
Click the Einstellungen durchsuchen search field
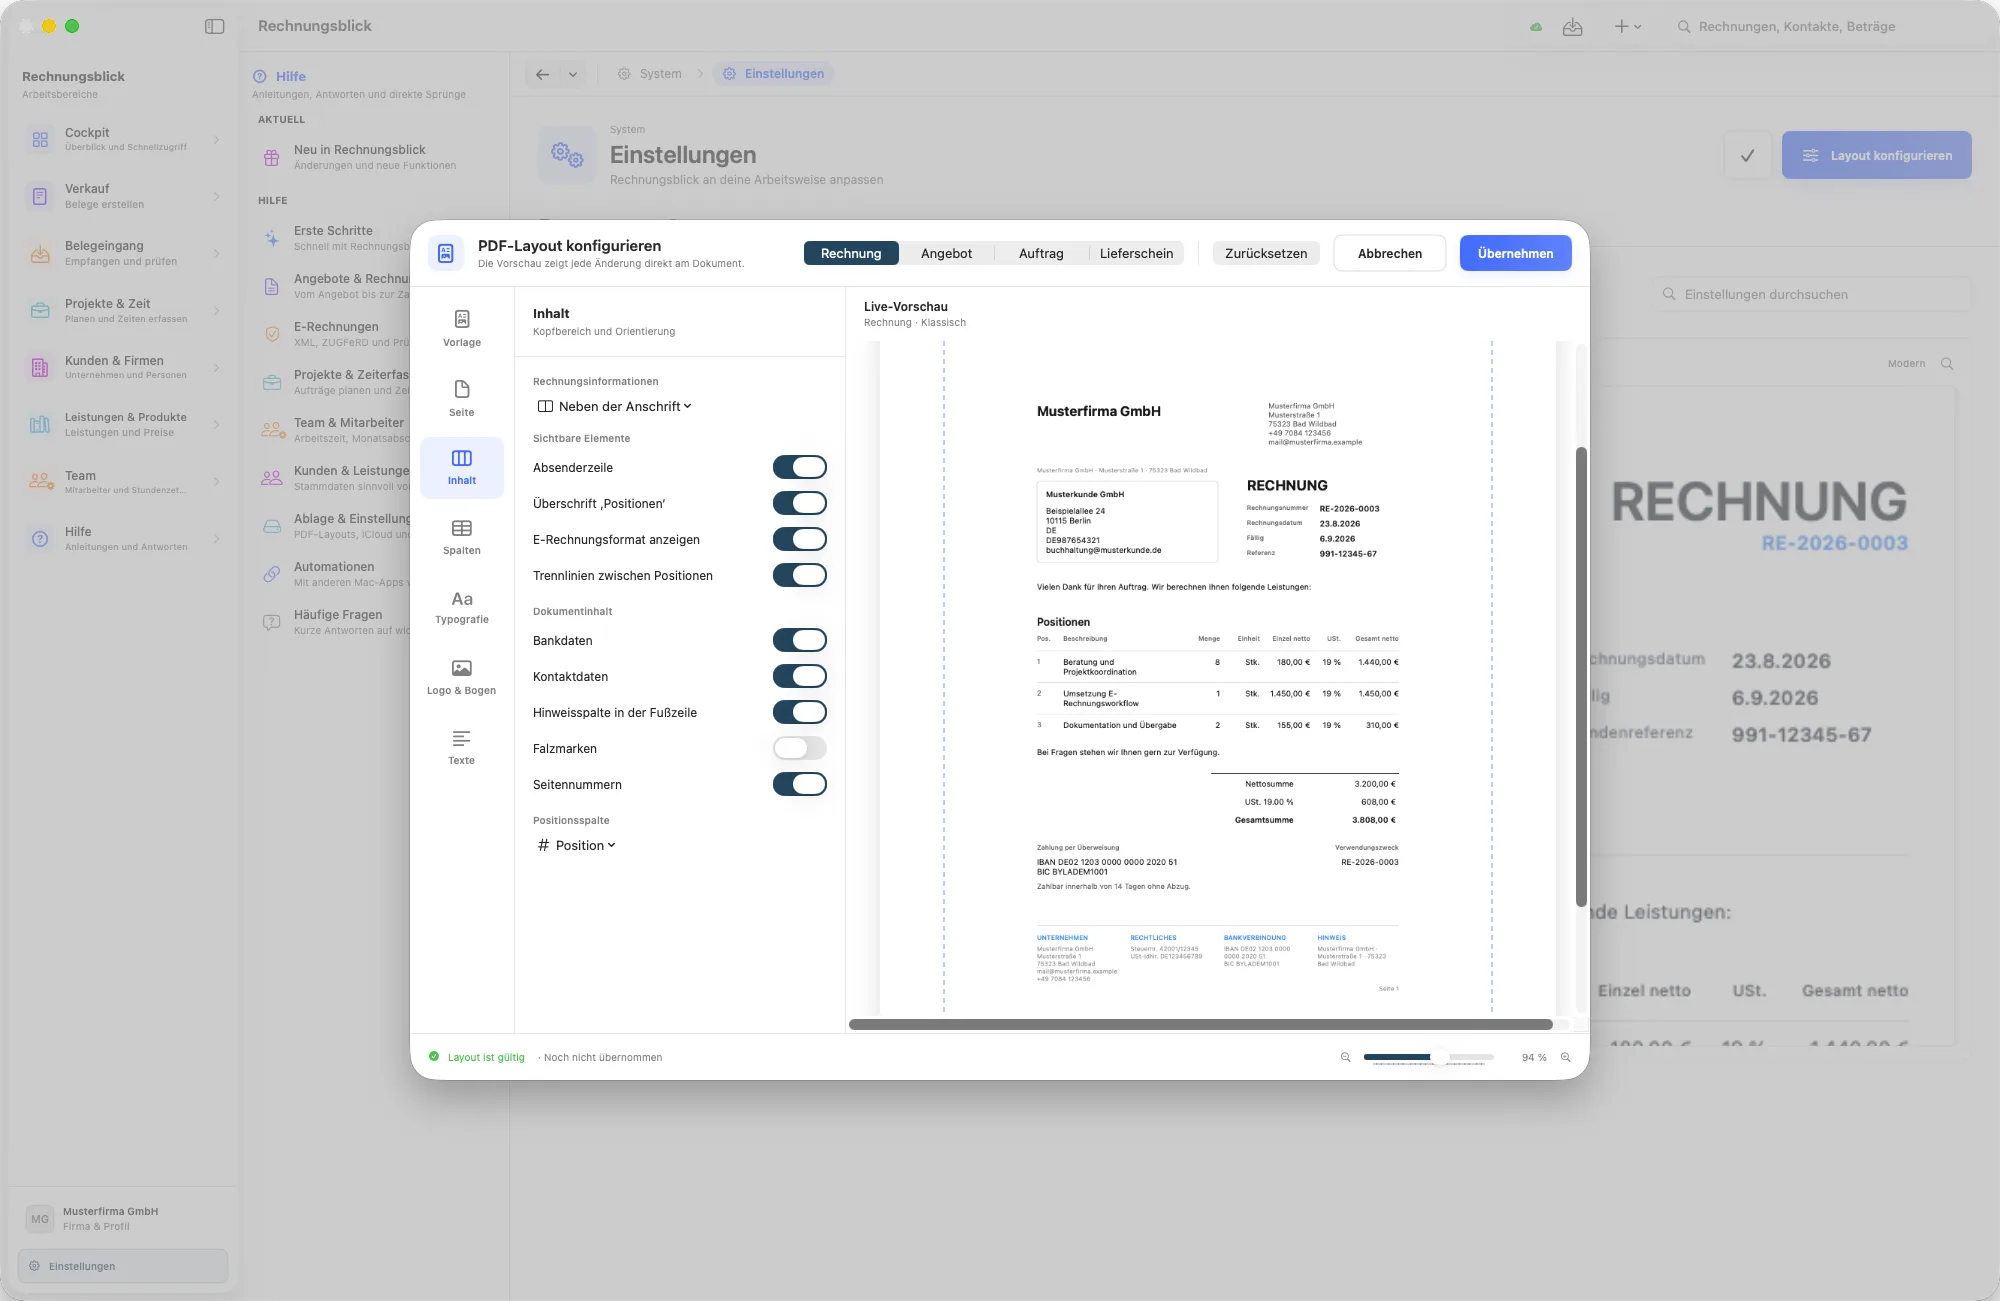(1811, 294)
